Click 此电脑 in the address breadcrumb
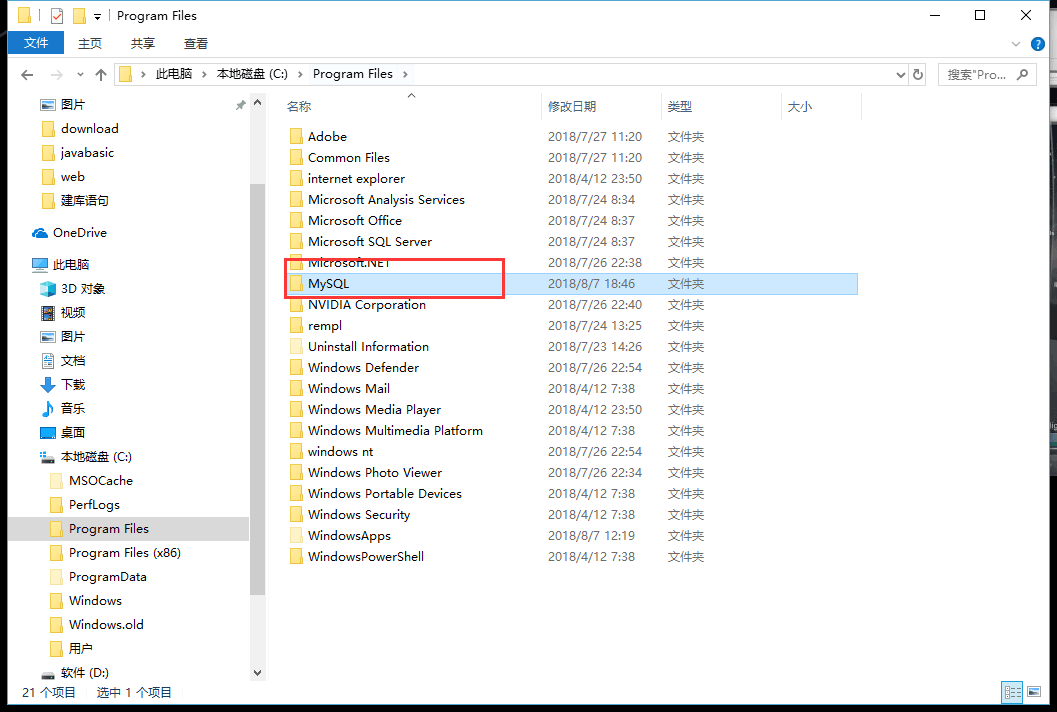Image resolution: width=1057 pixels, height=712 pixels. pyautogui.click(x=174, y=74)
